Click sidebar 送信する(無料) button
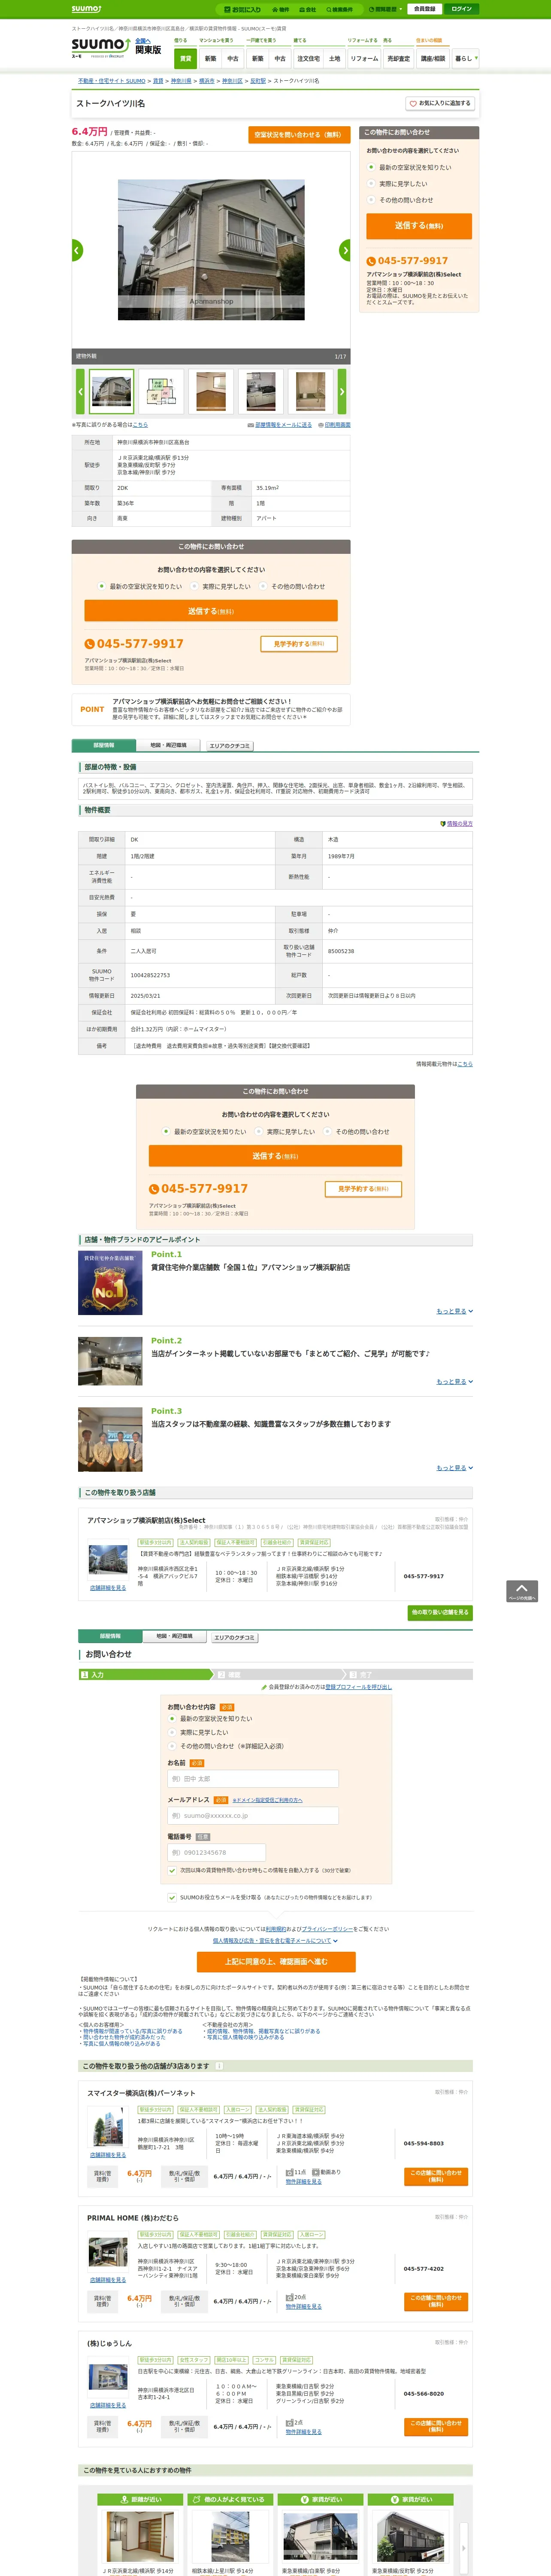 click(x=418, y=226)
